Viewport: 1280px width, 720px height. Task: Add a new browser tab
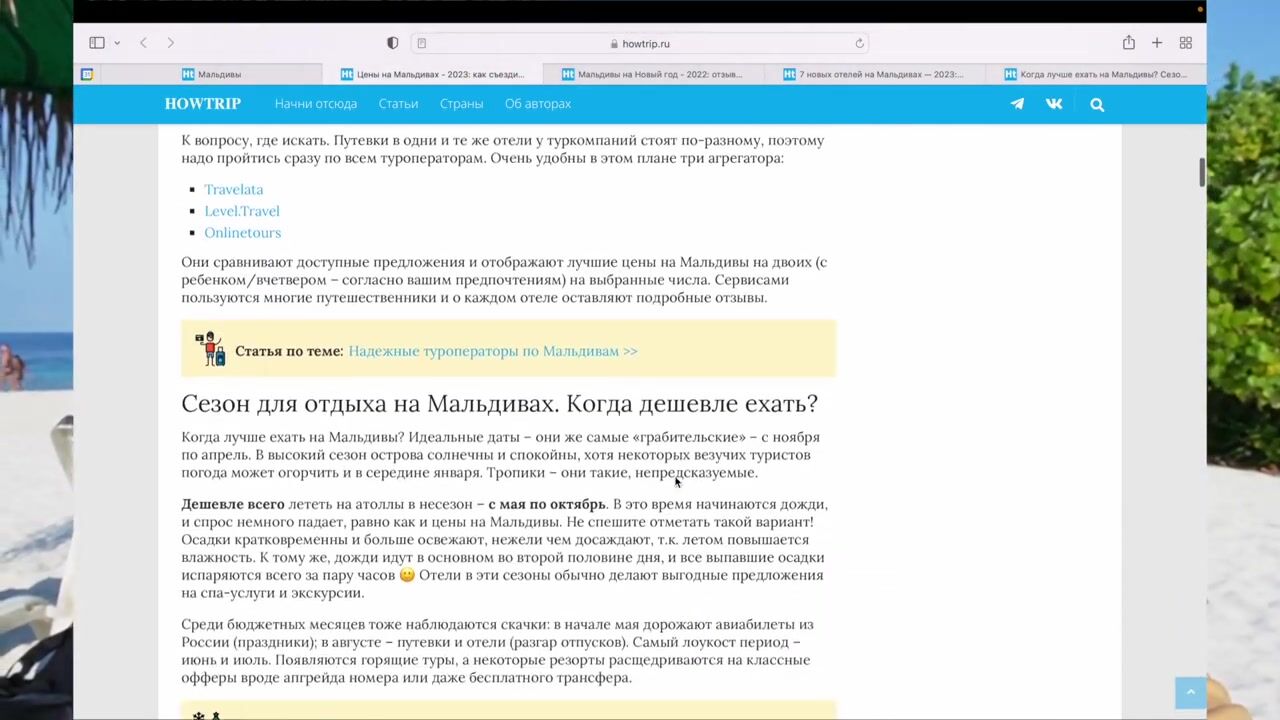[x=1157, y=43]
